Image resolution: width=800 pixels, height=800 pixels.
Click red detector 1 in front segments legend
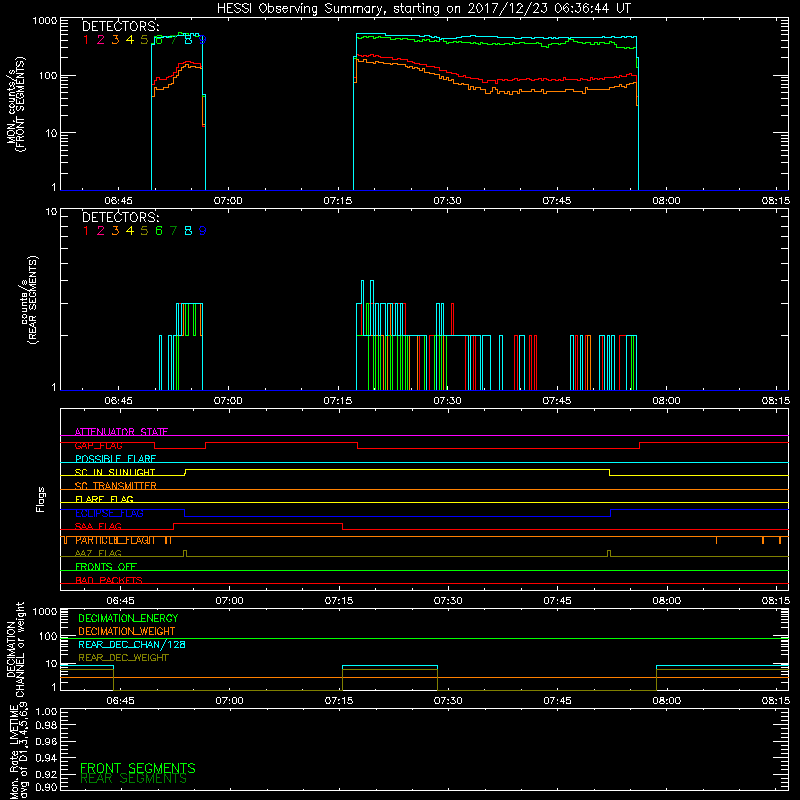click(x=86, y=40)
